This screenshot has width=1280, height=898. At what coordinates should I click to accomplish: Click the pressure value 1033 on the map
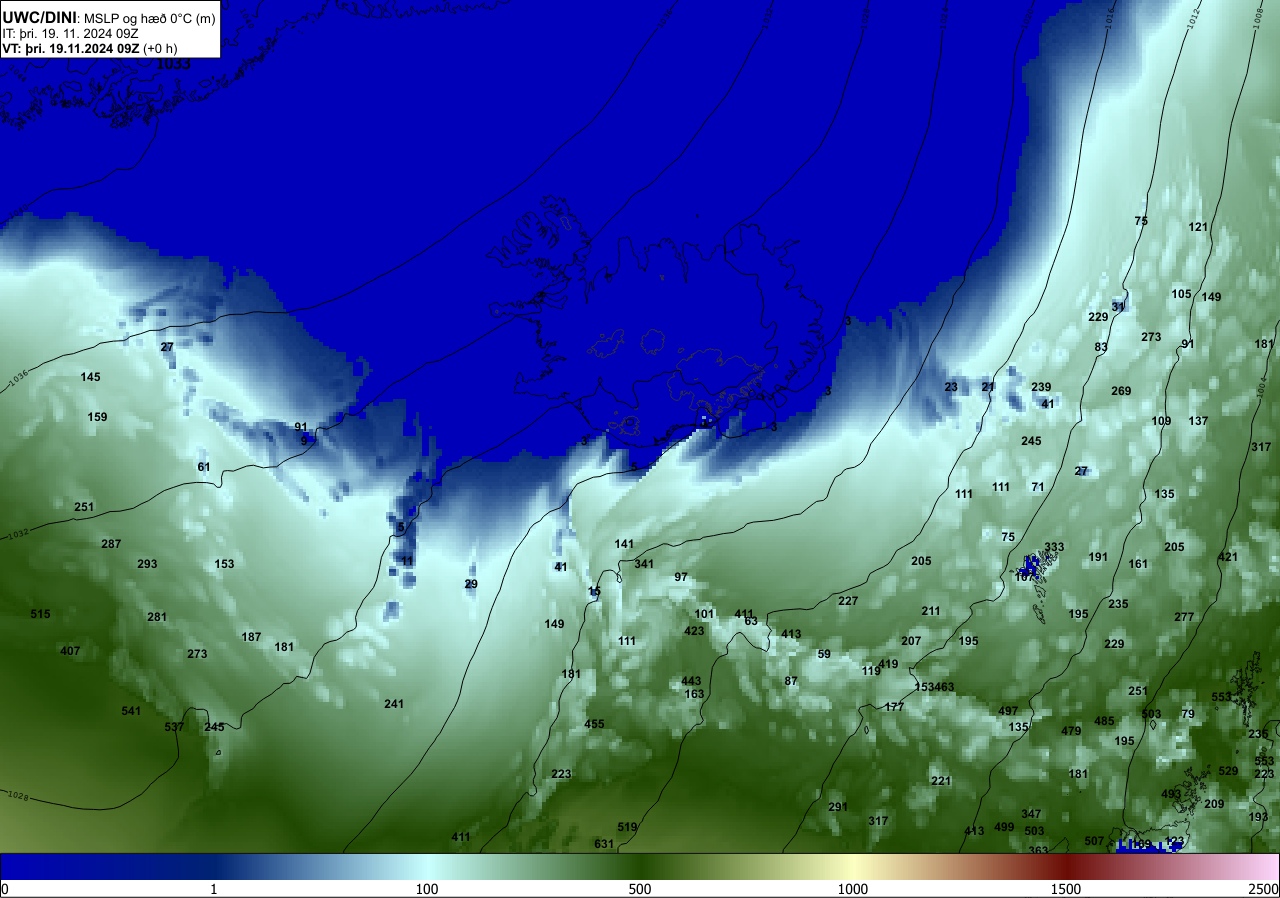(x=174, y=64)
